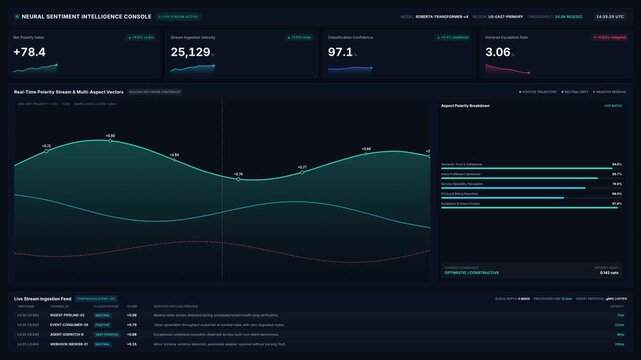Click the EVENT-CONSUMER-08 channel row

pyautogui.click(x=320, y=325)
